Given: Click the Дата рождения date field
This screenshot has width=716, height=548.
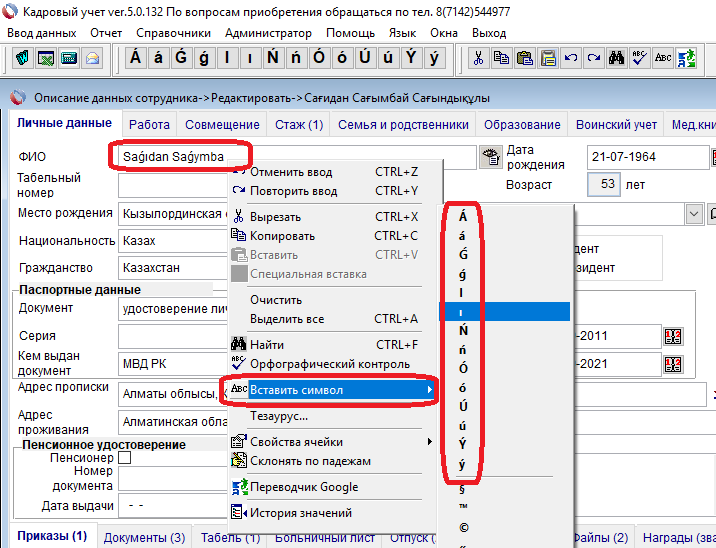Looking at the screenshot, I should point(646,157).
